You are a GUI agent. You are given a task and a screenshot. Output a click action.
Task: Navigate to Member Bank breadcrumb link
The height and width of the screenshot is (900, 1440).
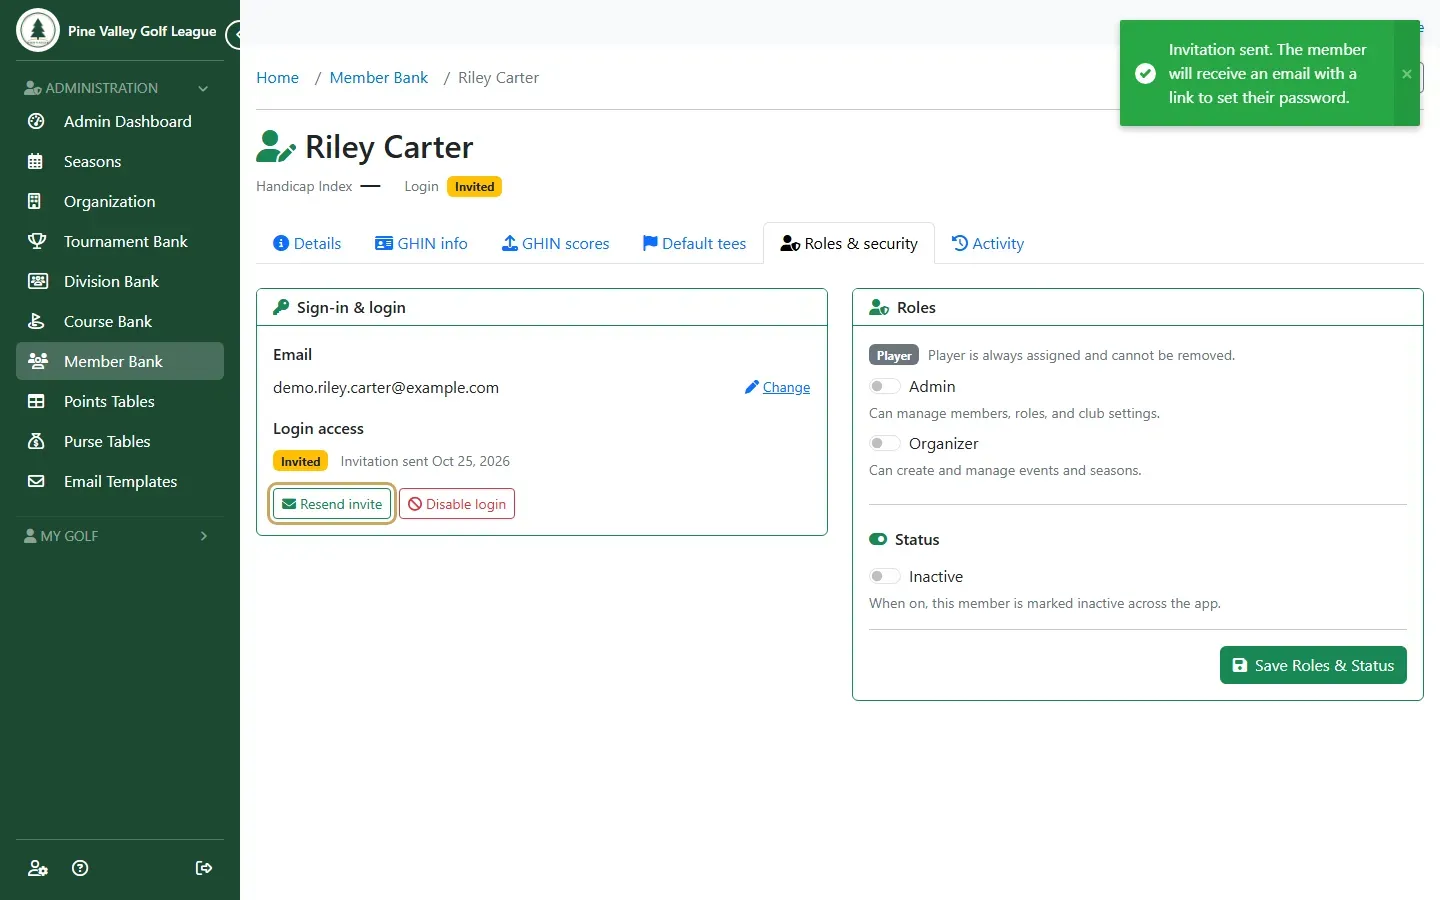(x=379, y=78)
